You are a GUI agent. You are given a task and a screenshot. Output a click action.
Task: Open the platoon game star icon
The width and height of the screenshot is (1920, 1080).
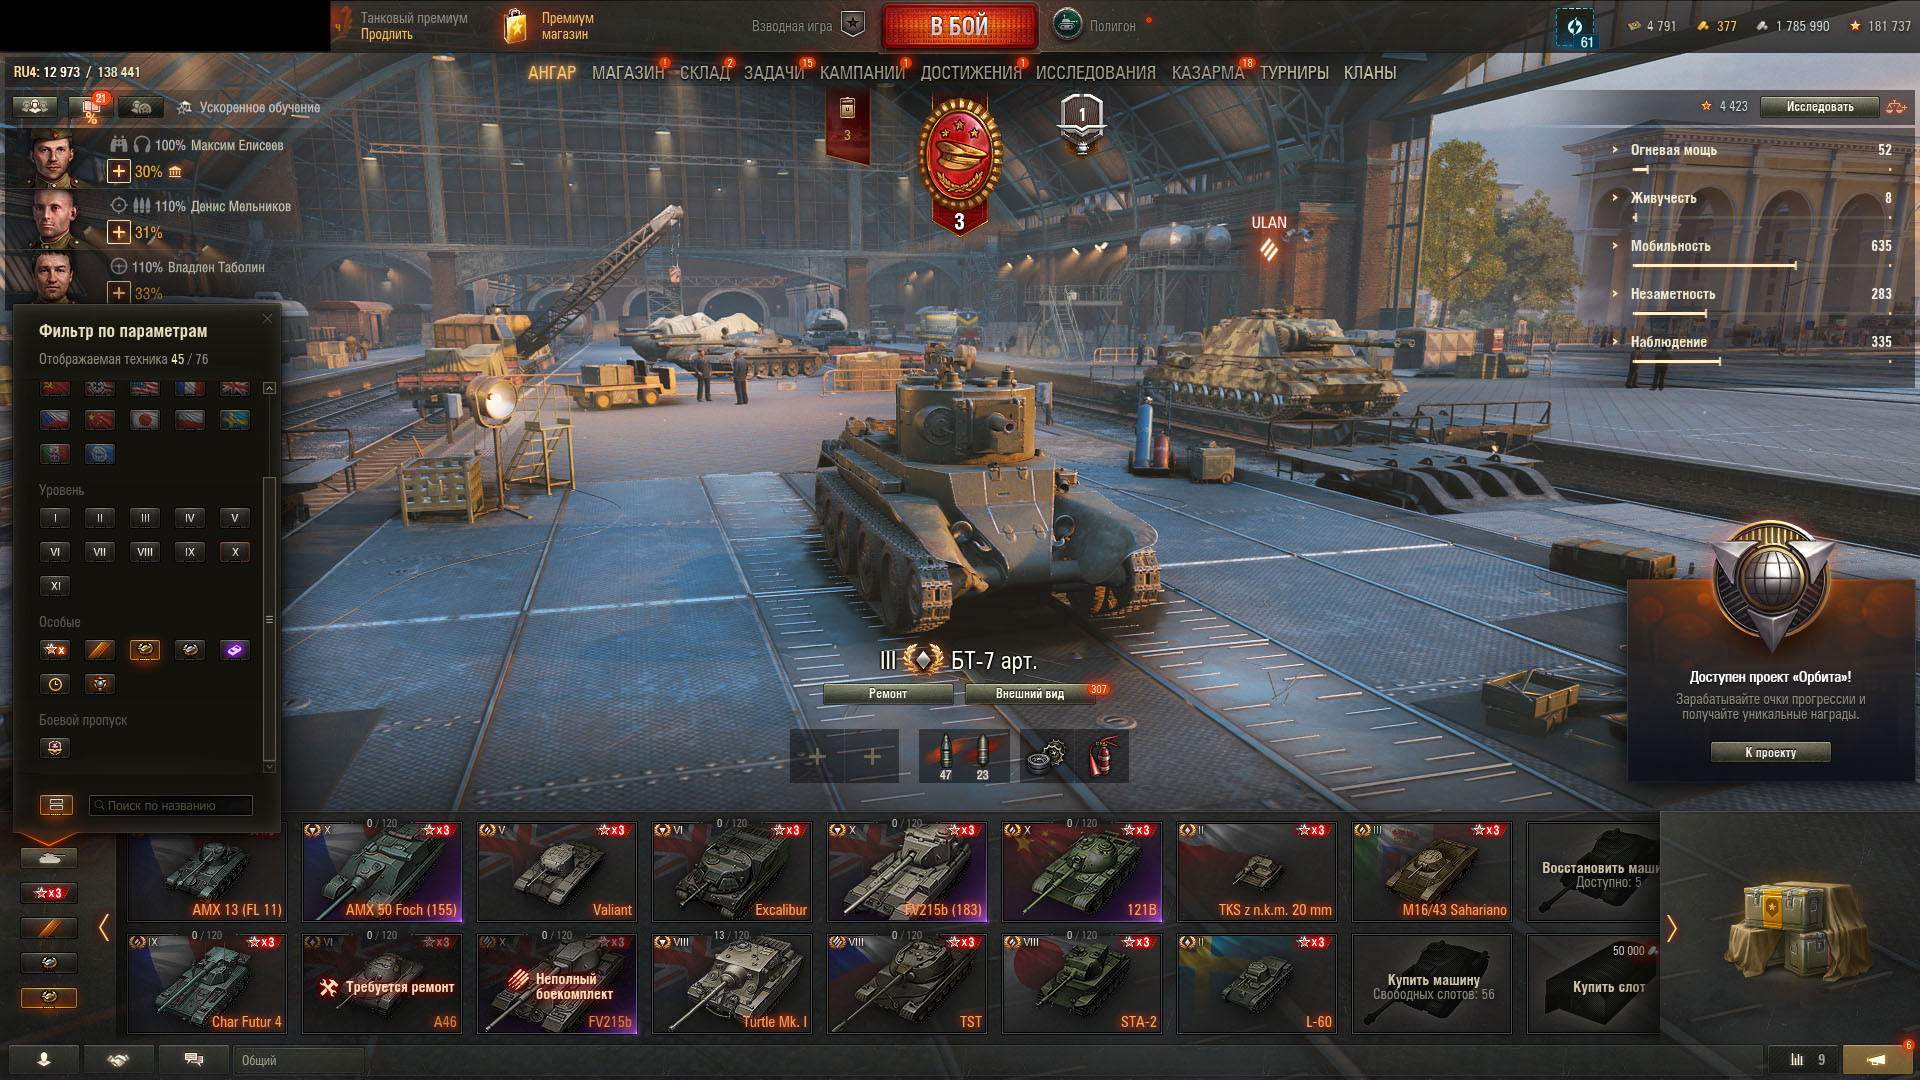(x=852, y=25)
